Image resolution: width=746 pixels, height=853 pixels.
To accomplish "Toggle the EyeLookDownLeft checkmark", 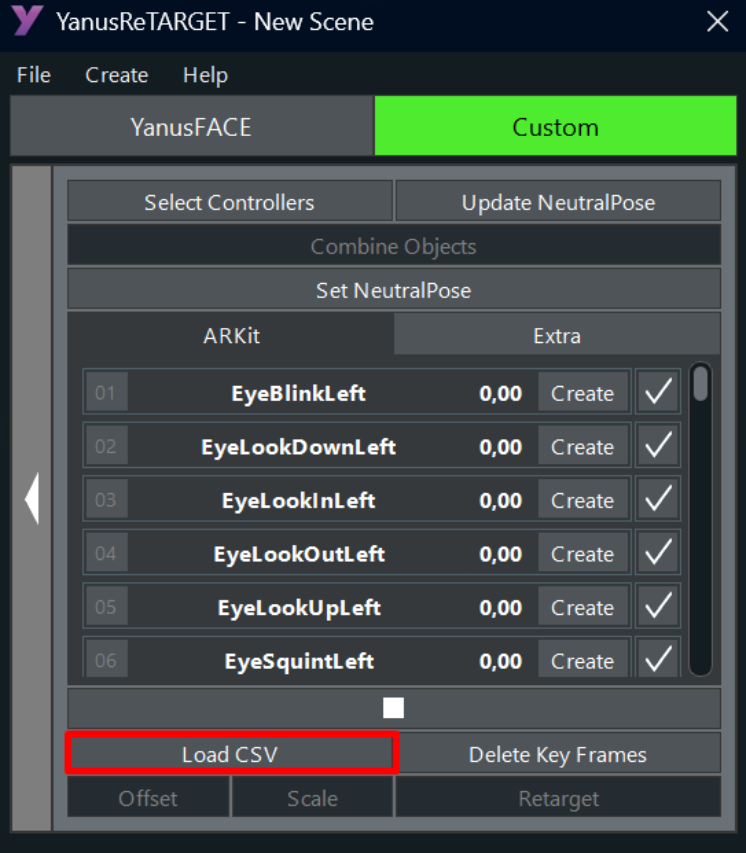I will click(x=658, y=445).
